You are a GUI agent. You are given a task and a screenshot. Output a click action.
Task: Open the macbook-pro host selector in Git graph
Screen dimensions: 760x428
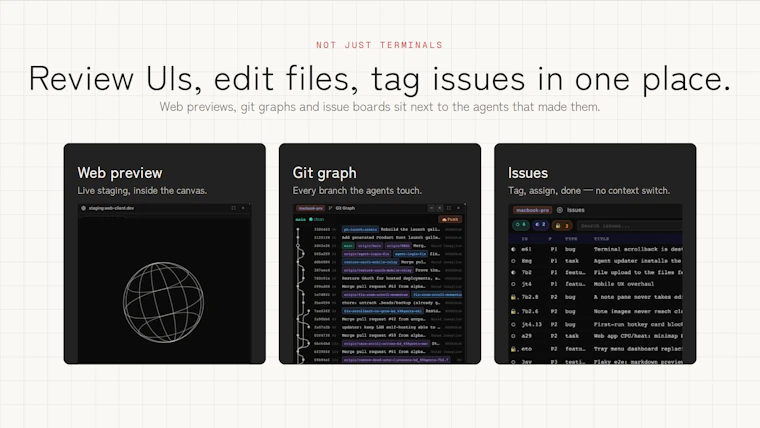tap(311, 208)
